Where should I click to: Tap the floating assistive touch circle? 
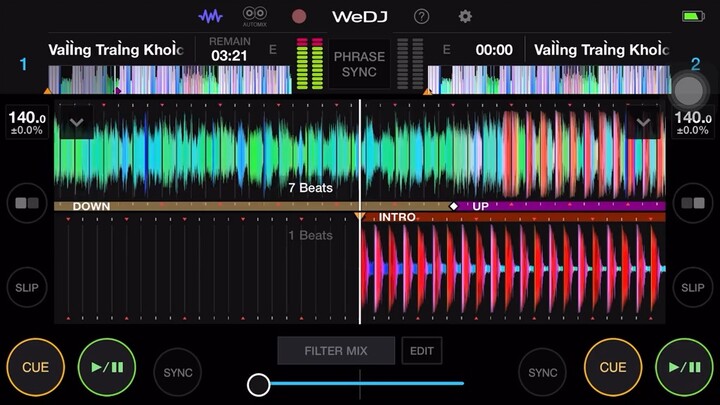[x=688, y=91]
